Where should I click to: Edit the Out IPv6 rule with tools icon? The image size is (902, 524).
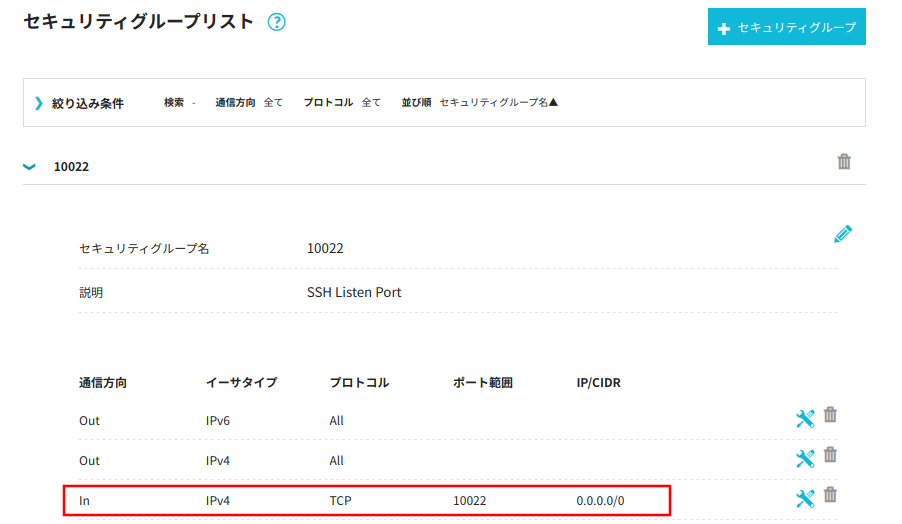pyautogui.click(x=805, y=419)
